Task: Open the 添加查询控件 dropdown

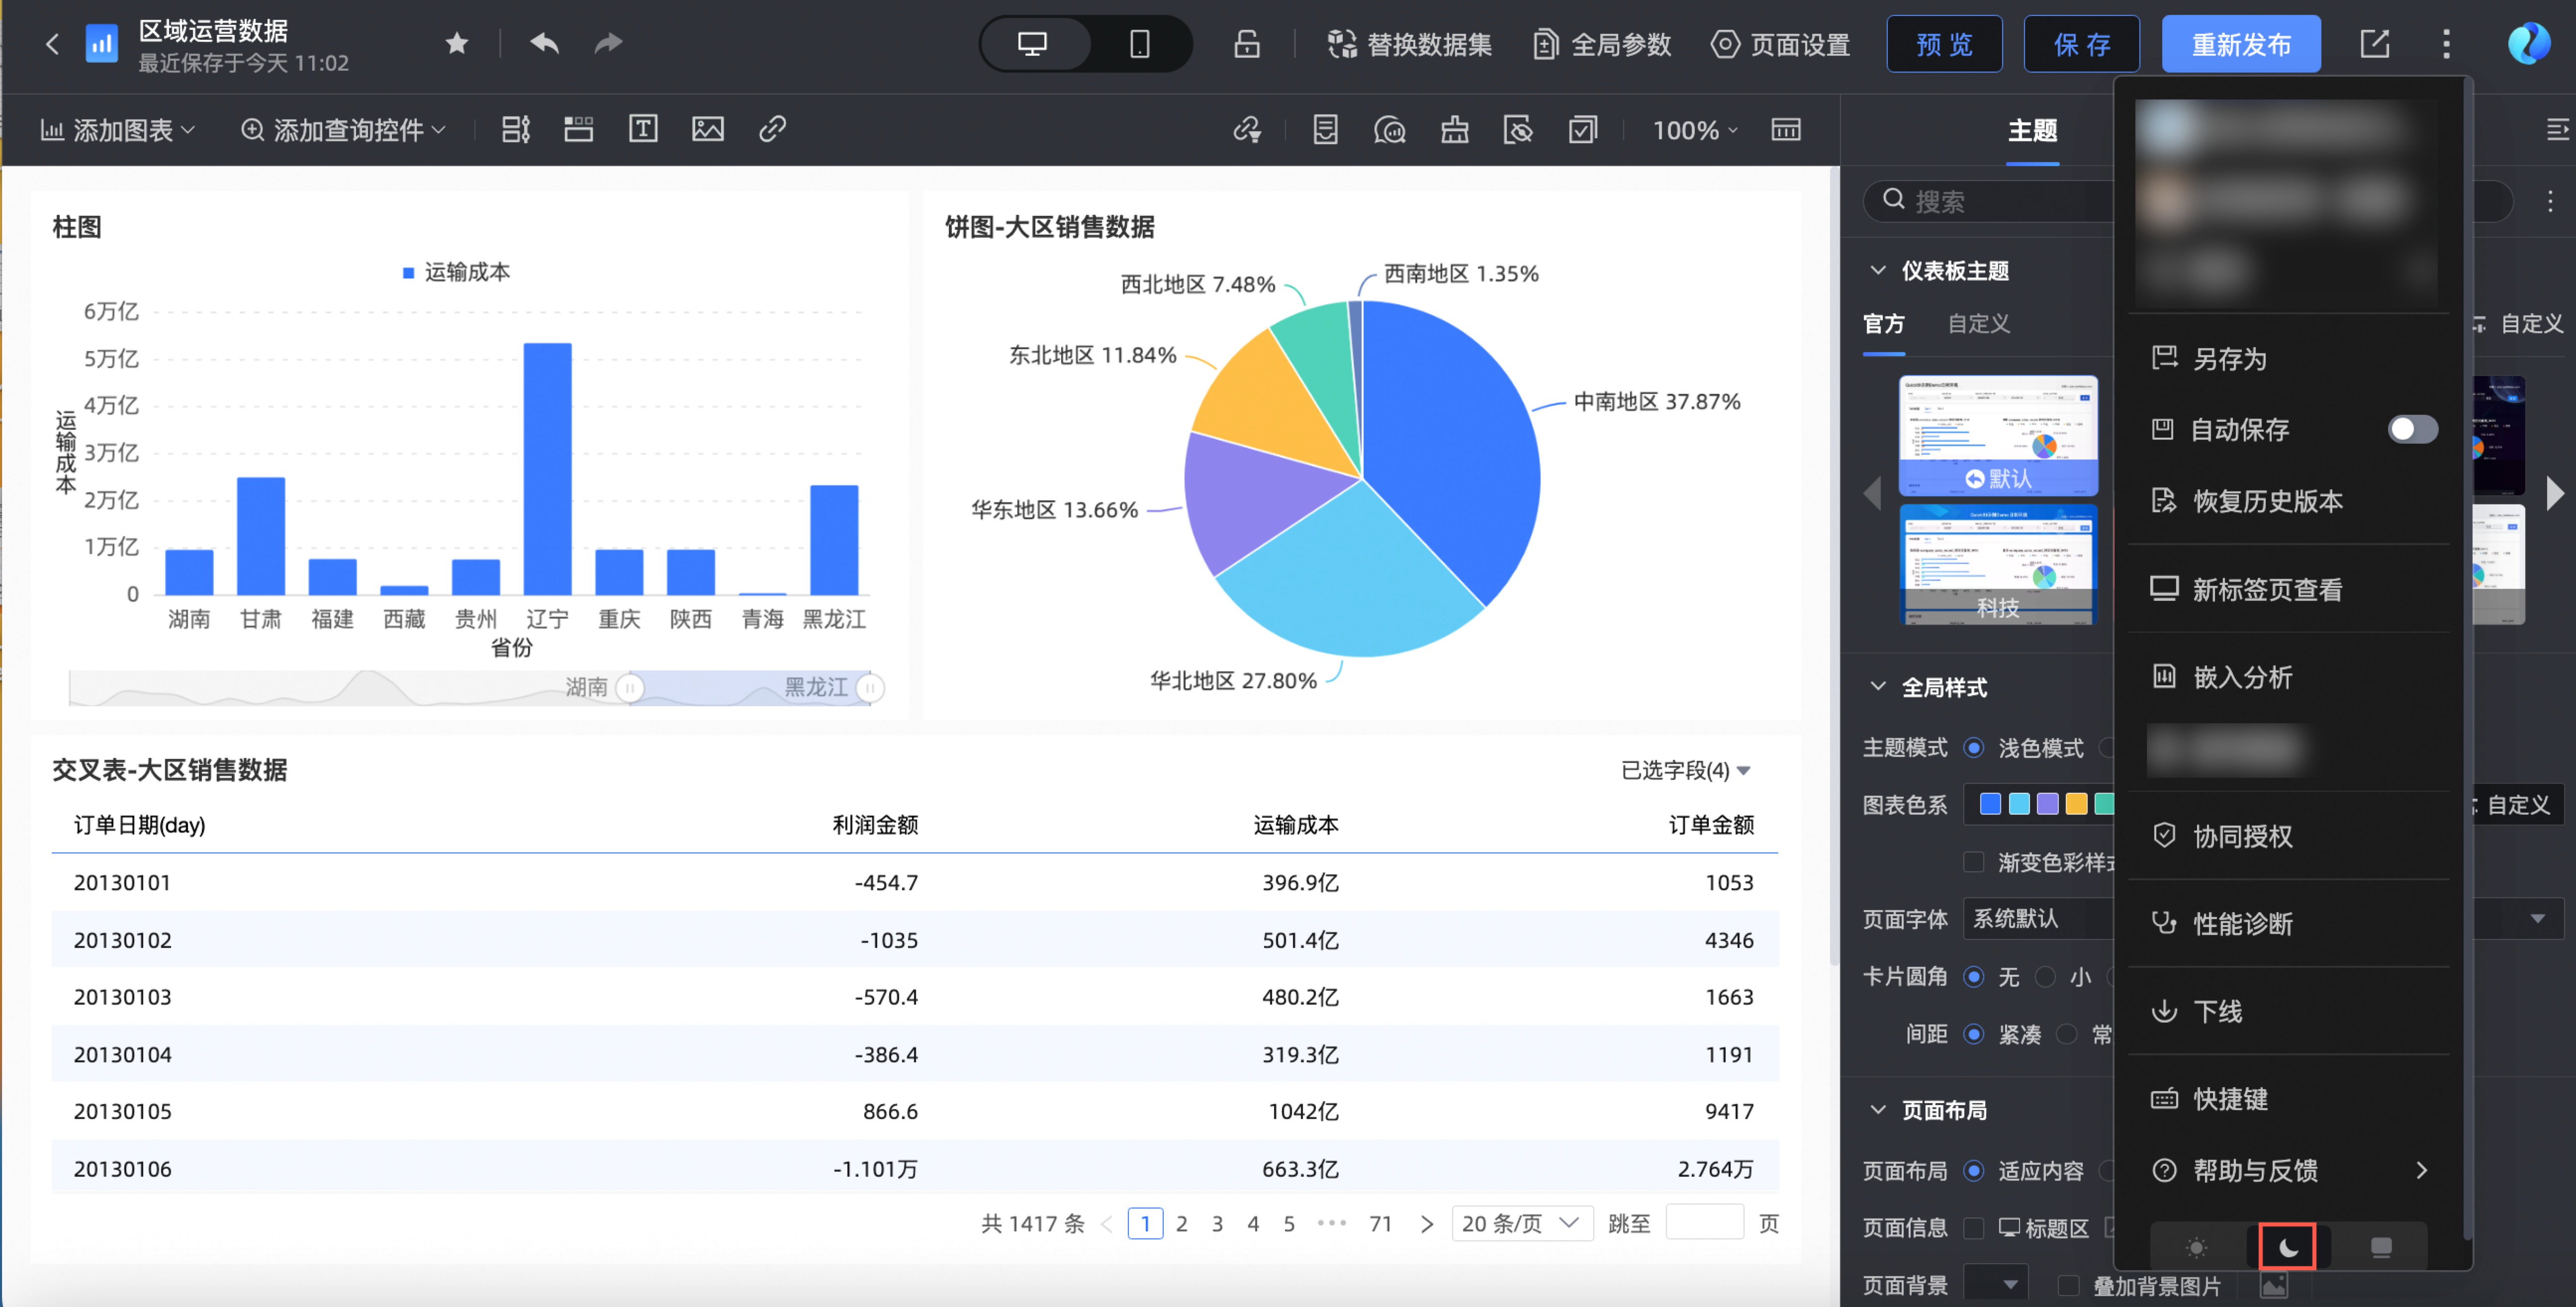Action: coord(343,130)
